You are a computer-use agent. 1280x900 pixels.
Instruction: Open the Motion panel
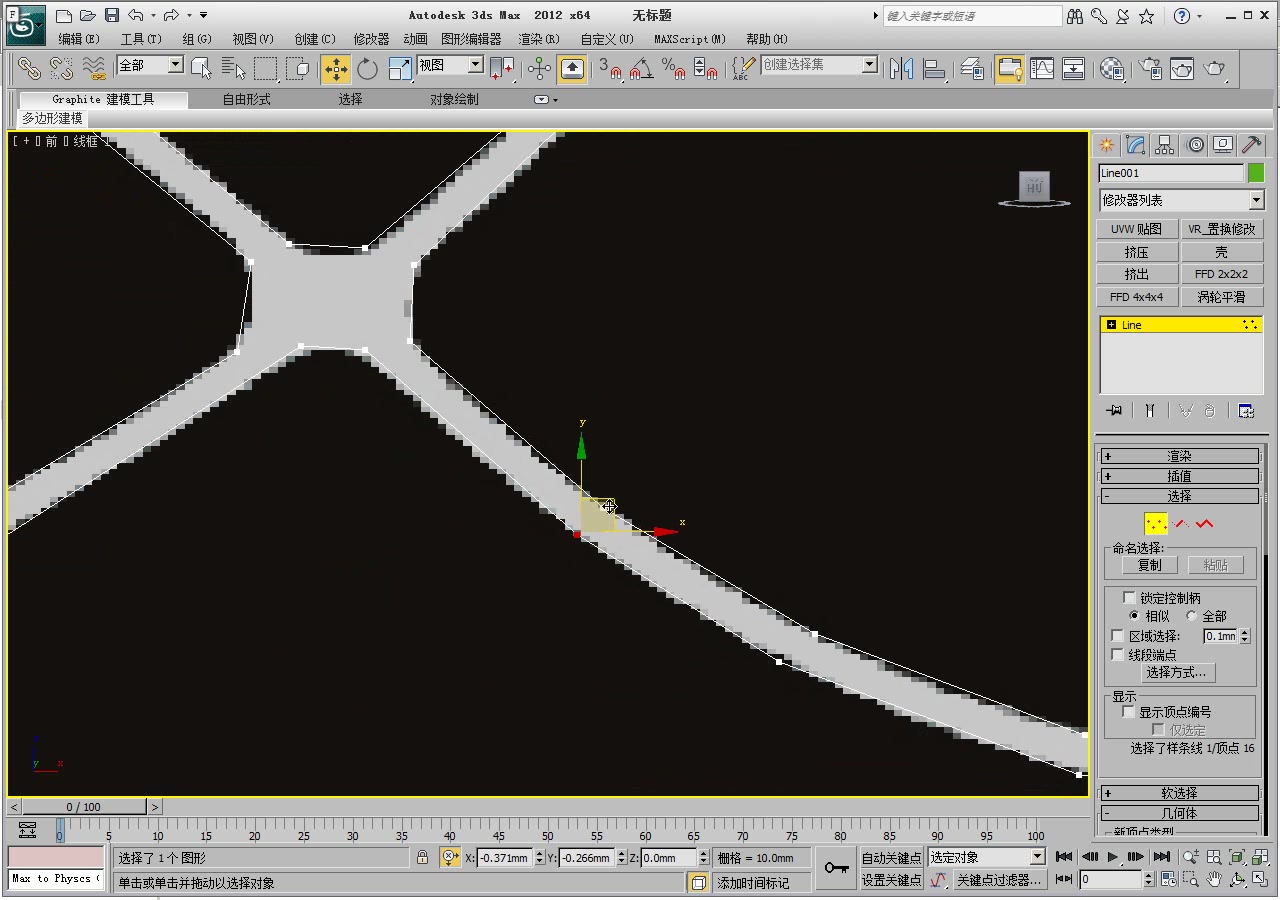click(1195, 144)
